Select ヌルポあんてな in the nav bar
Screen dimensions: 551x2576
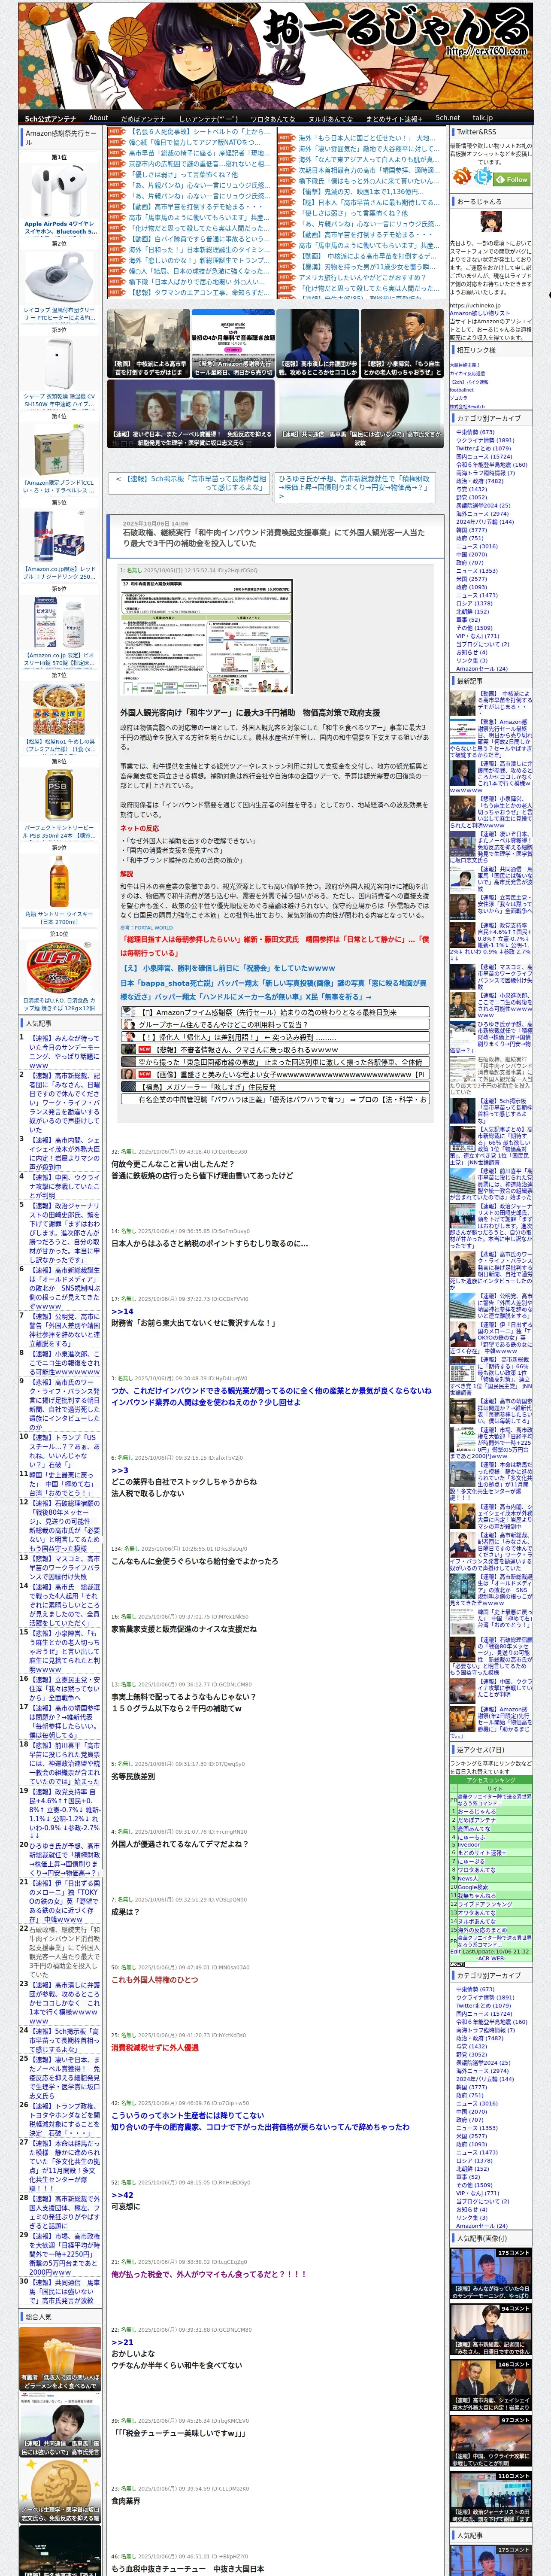coord(330,118)
